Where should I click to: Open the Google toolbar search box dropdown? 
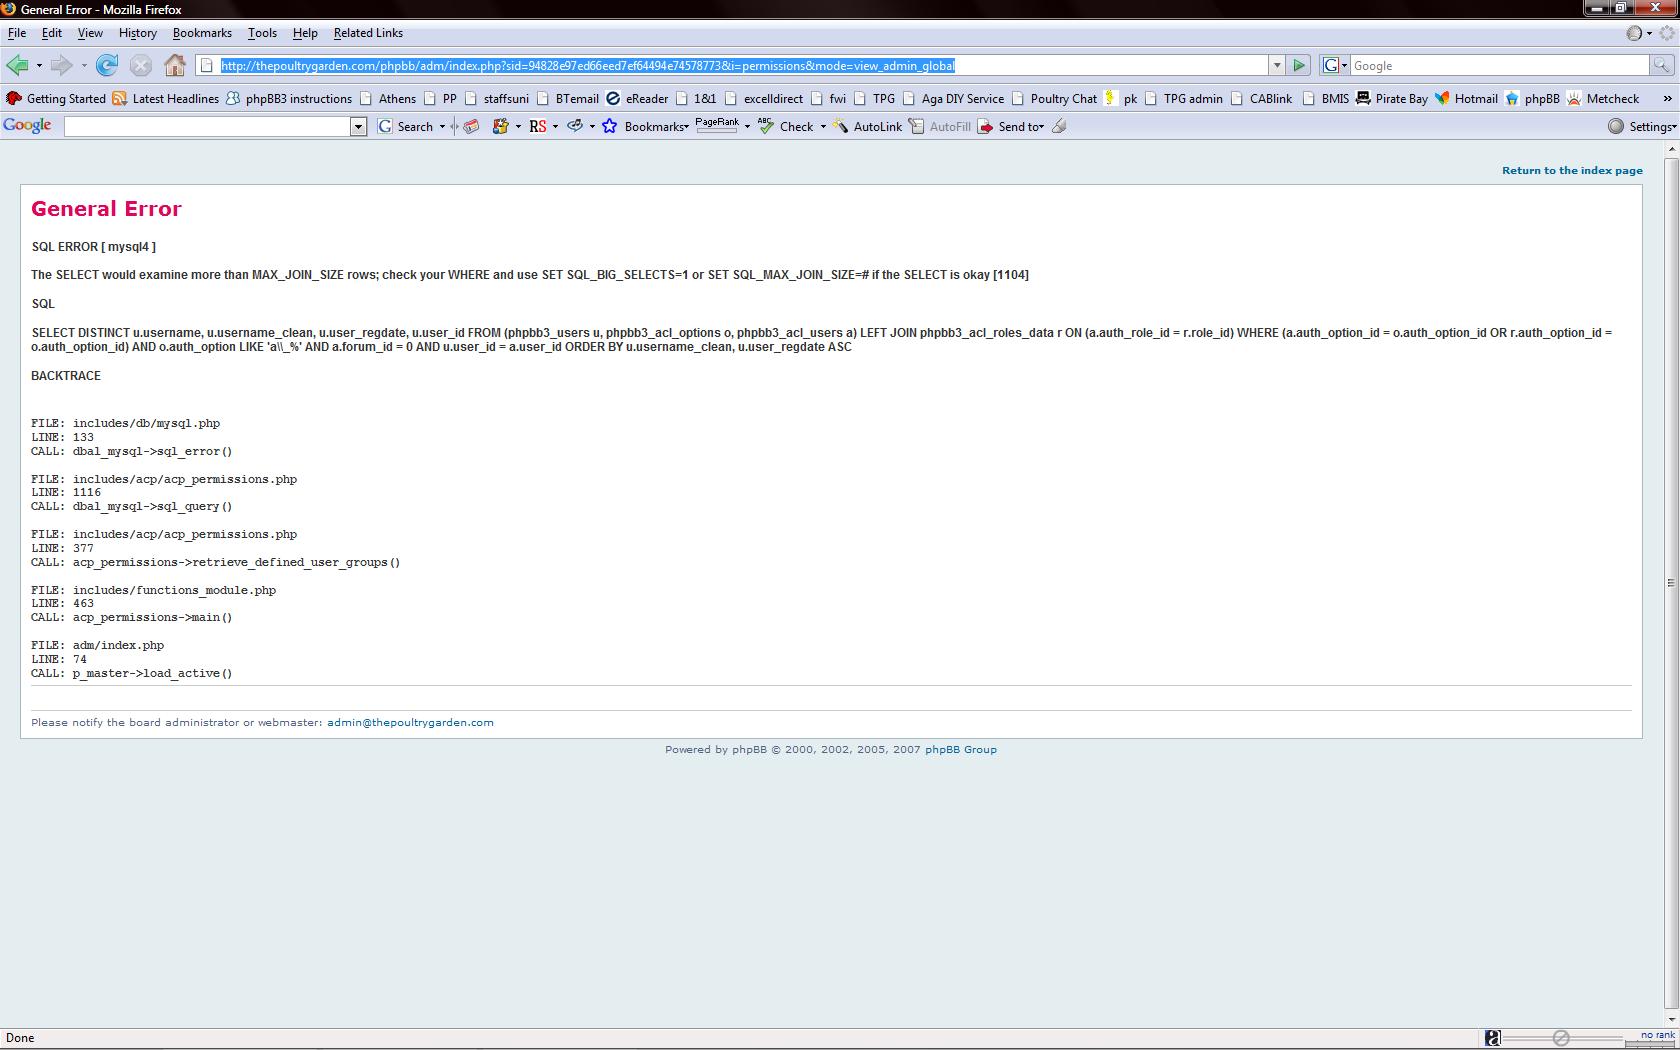coord(358,127)
